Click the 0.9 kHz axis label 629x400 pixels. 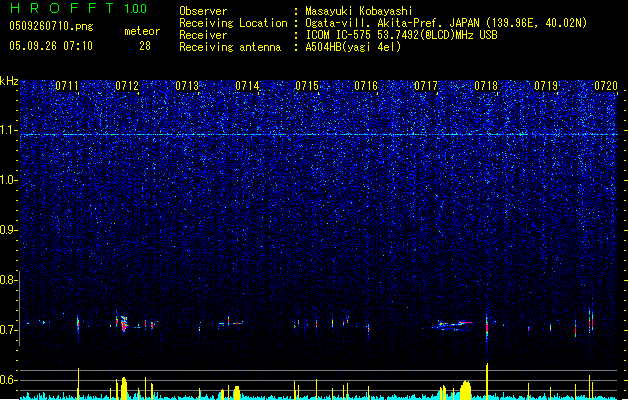click(x=8, y=230)
